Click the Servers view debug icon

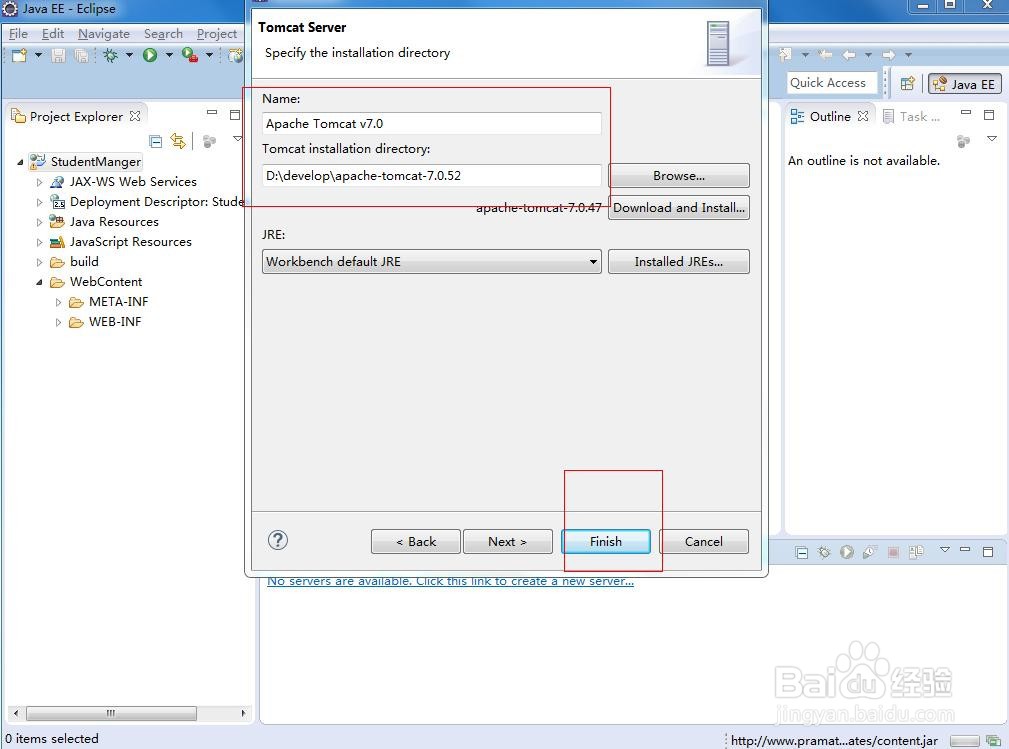coord(824,552)
